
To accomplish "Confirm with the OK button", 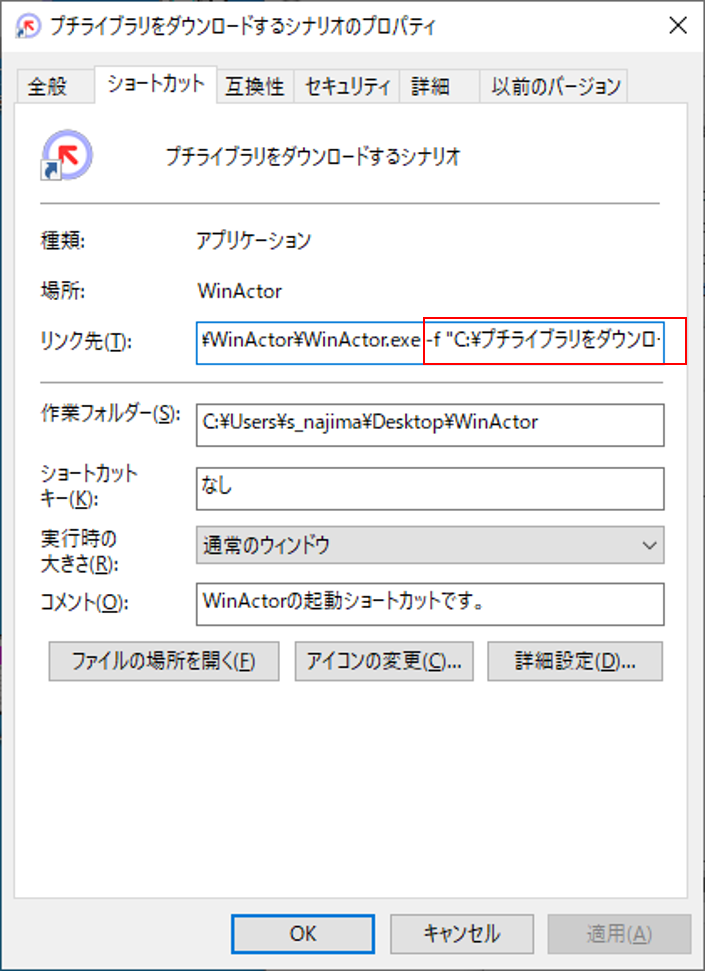I will (x=303, y=934).
